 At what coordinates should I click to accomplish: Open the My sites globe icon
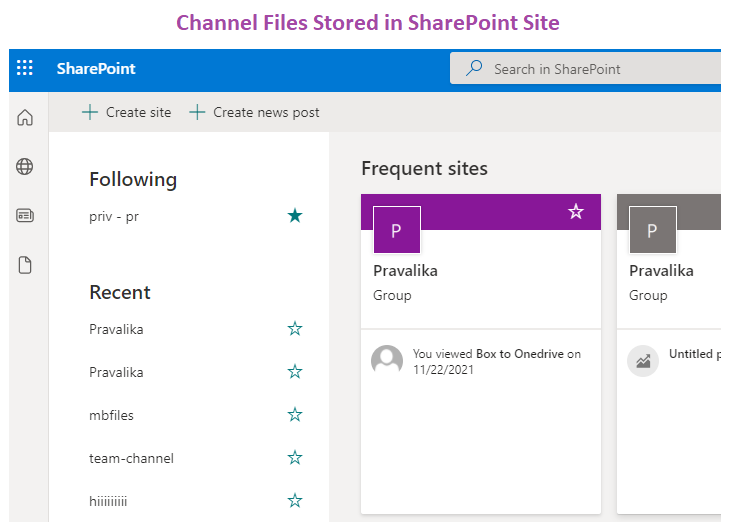point(25,166)
